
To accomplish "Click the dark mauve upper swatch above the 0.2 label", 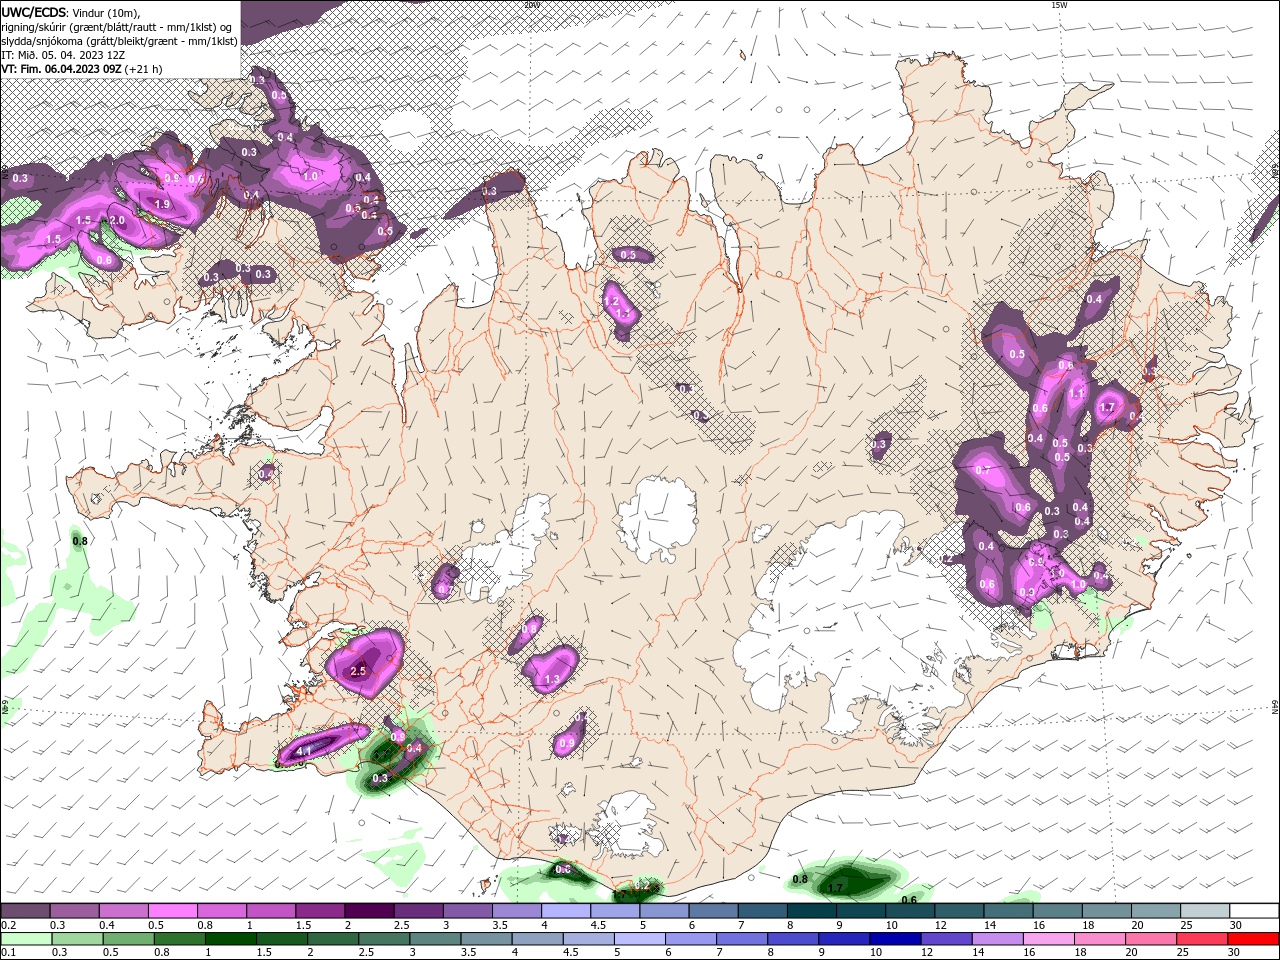I will click(26, 911).
